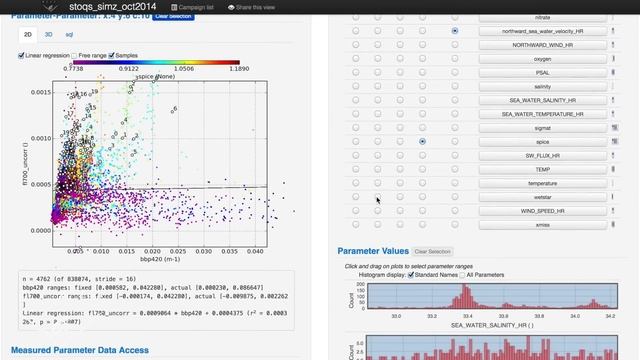This screenshot has width=640, height=360.
Task: Click the eye icon beside Share this view
Action: pyautogui.click(x=231, y=7)
